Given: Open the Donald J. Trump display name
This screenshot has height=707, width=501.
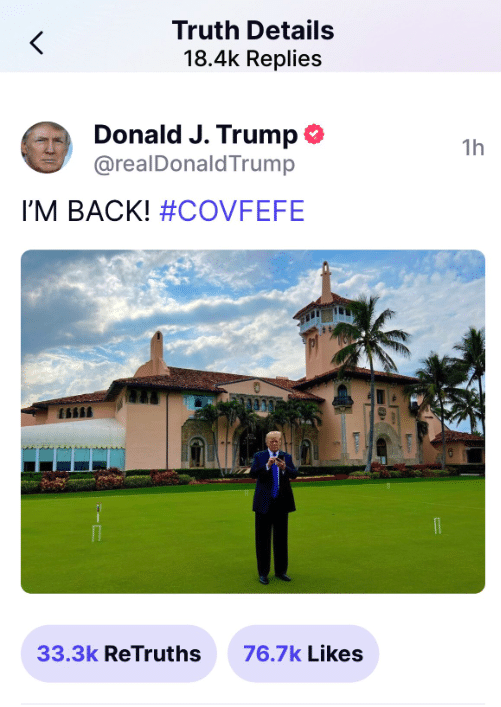Looking at the screenshot, I should pos(195,134).
